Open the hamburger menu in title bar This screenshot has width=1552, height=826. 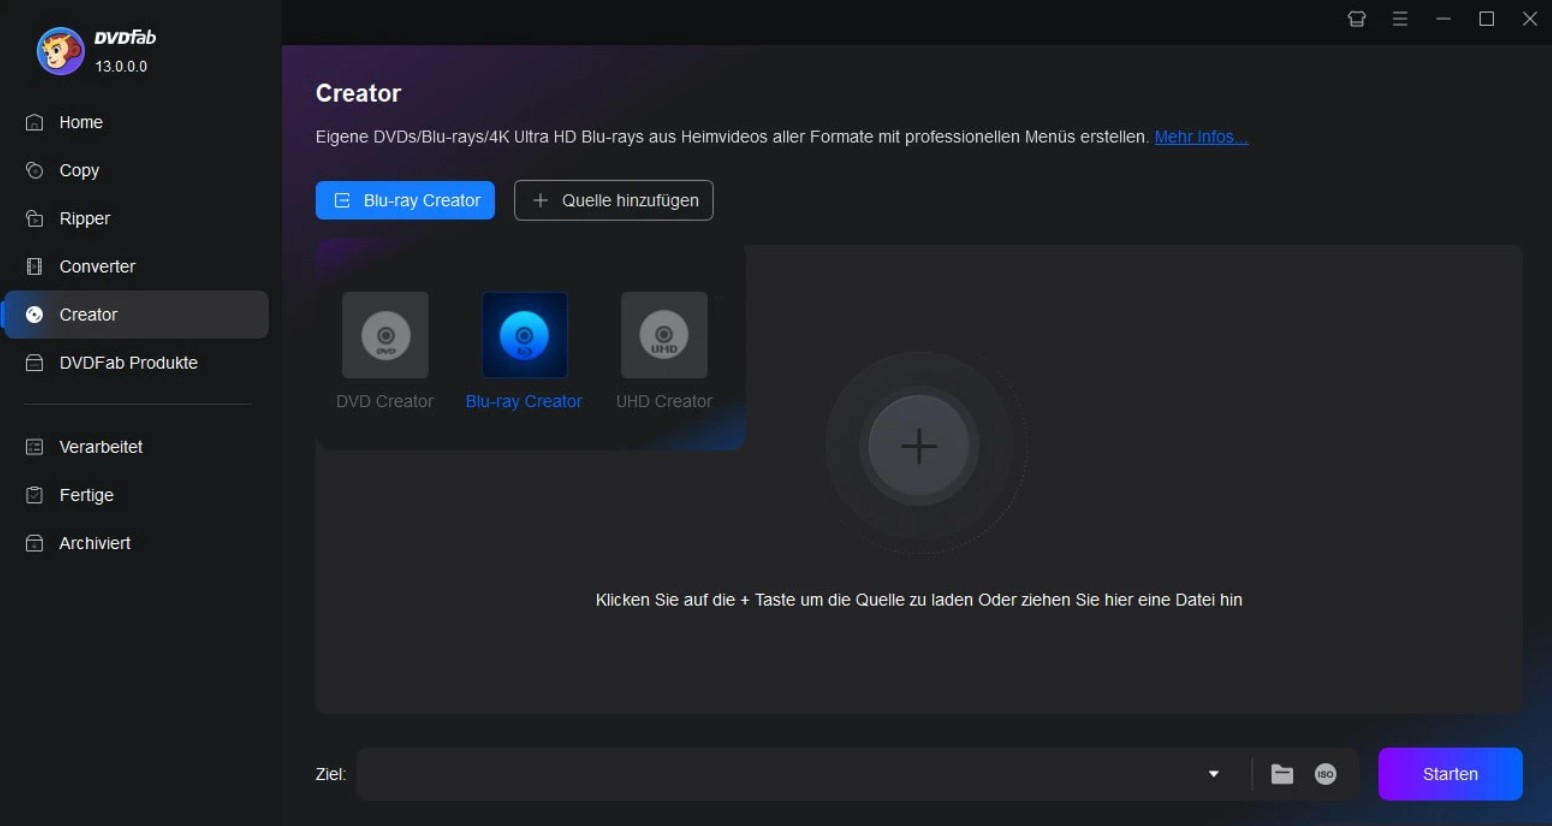(1400, 19)
